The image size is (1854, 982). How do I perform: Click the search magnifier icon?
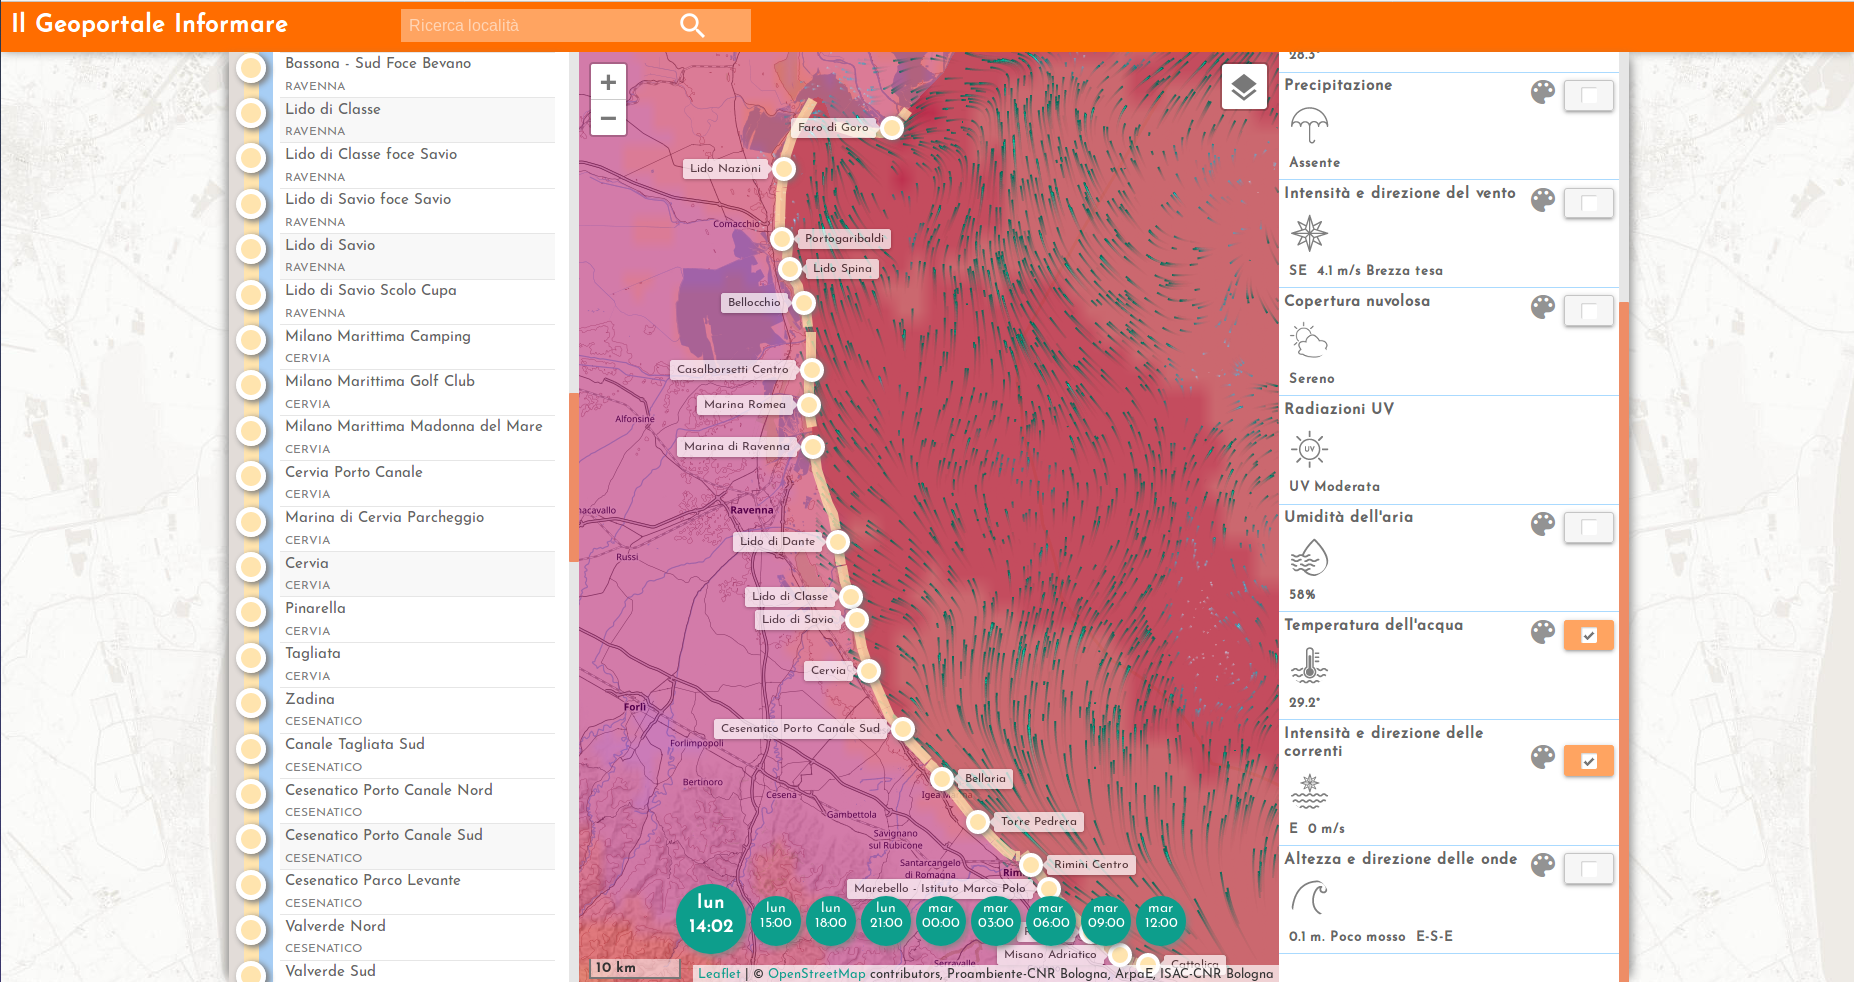click(x=692, y=25)
